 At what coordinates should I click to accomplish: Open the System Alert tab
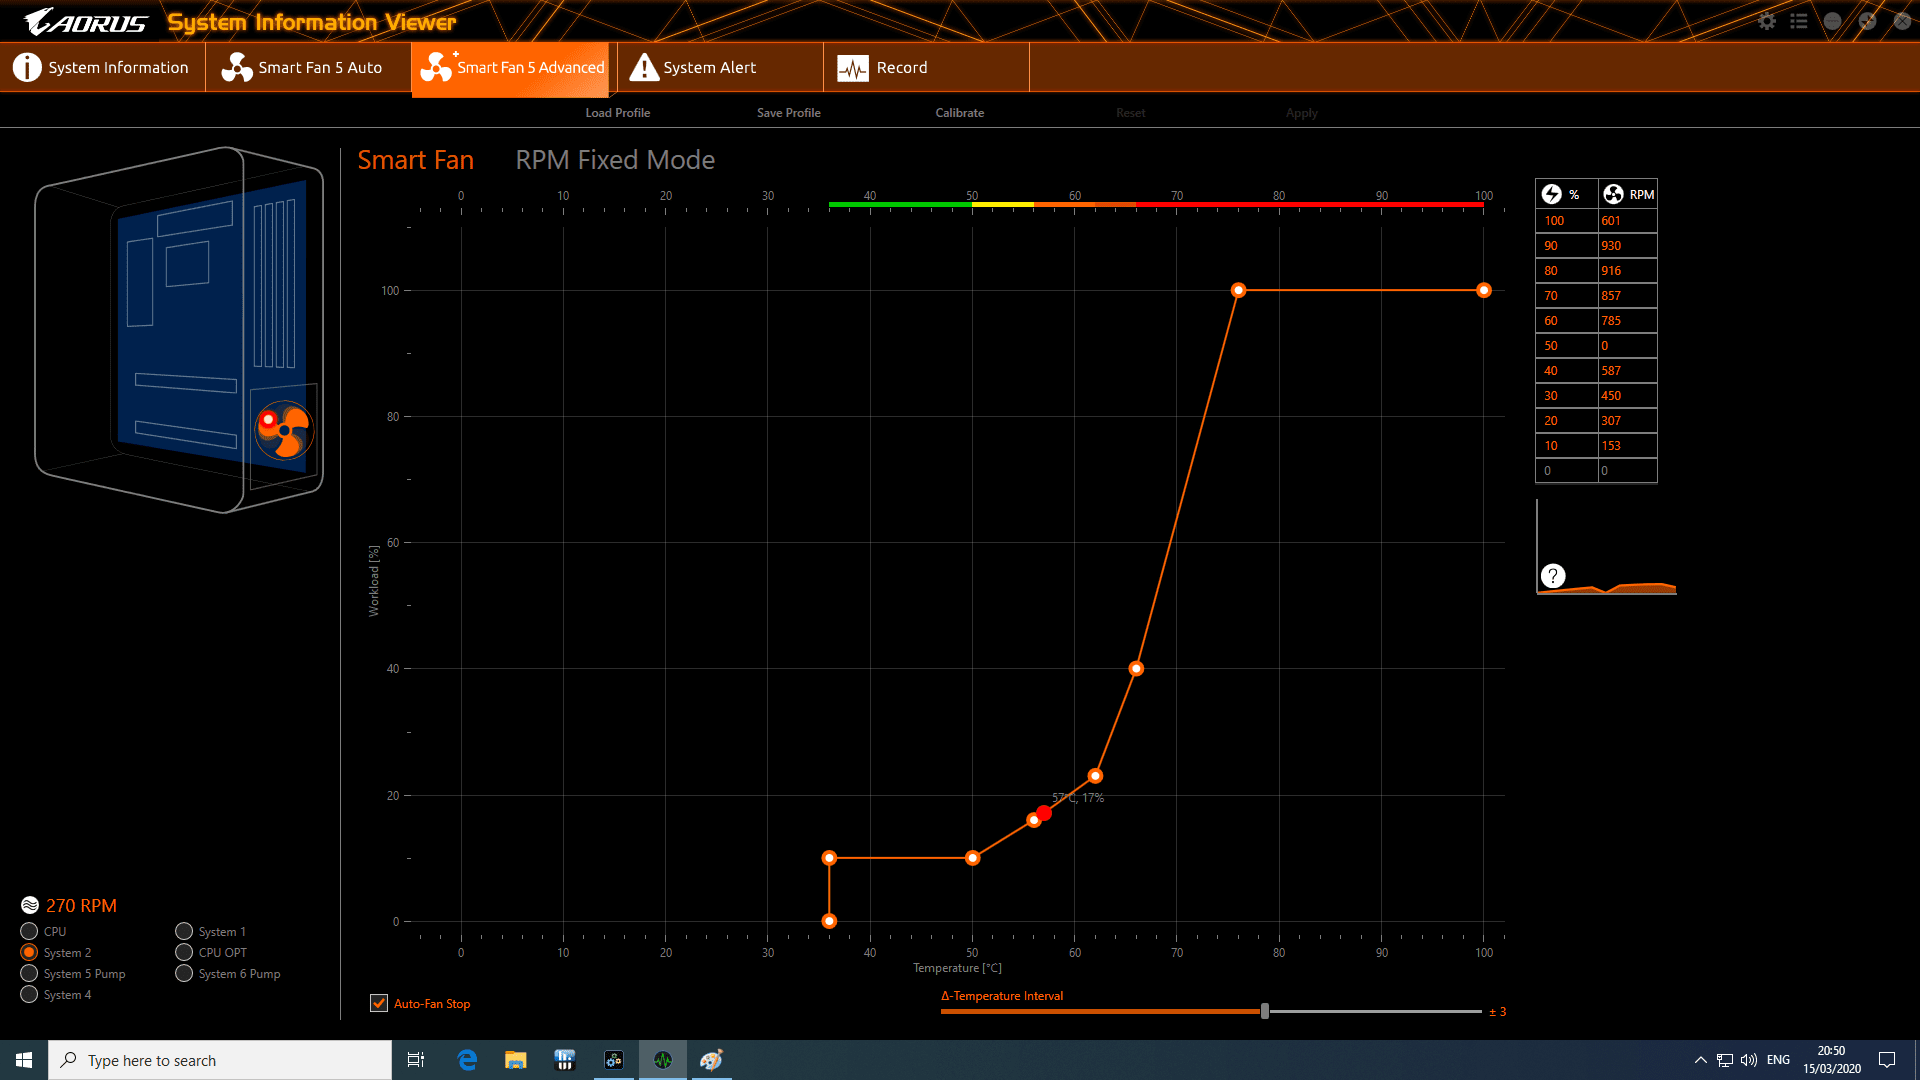pos(720,67)
